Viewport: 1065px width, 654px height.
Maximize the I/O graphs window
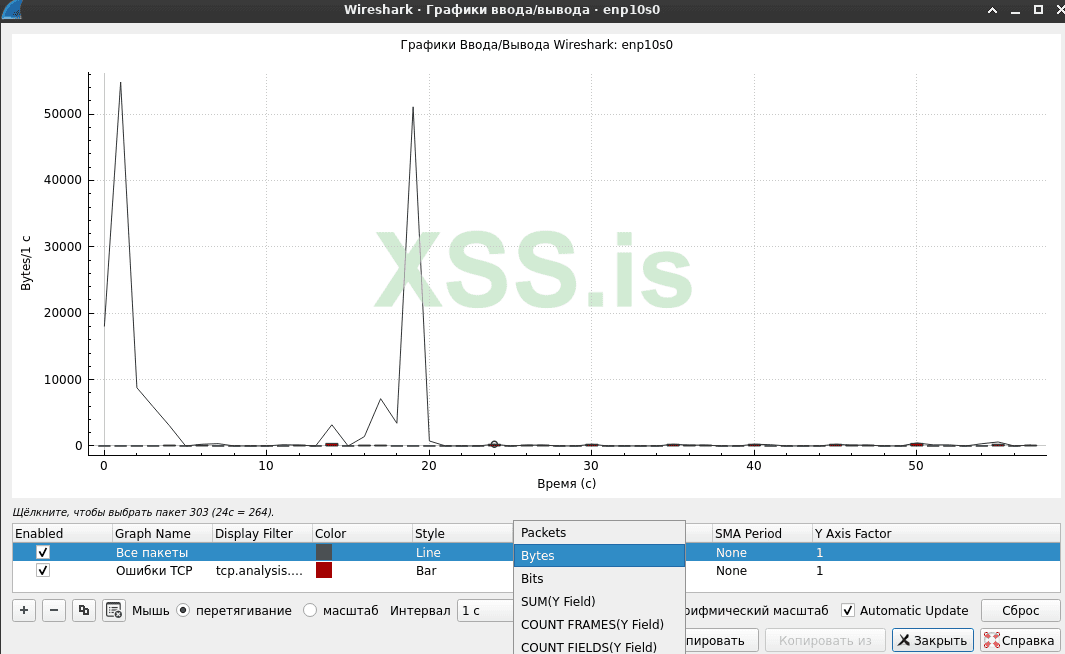click(x=1038, y=10)
